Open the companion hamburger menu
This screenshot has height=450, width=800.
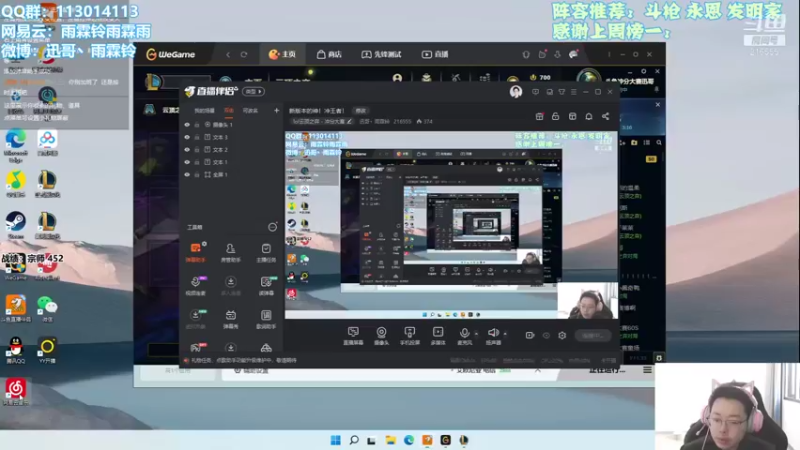574,92
